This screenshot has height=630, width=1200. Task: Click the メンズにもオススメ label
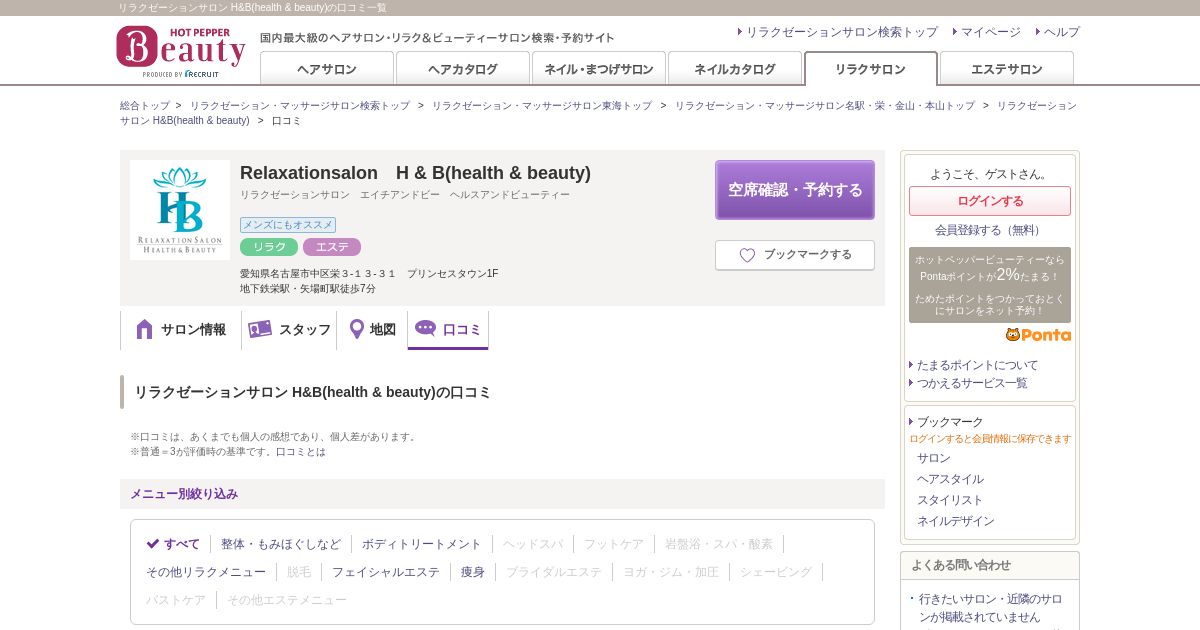click(x=288, y=225)
